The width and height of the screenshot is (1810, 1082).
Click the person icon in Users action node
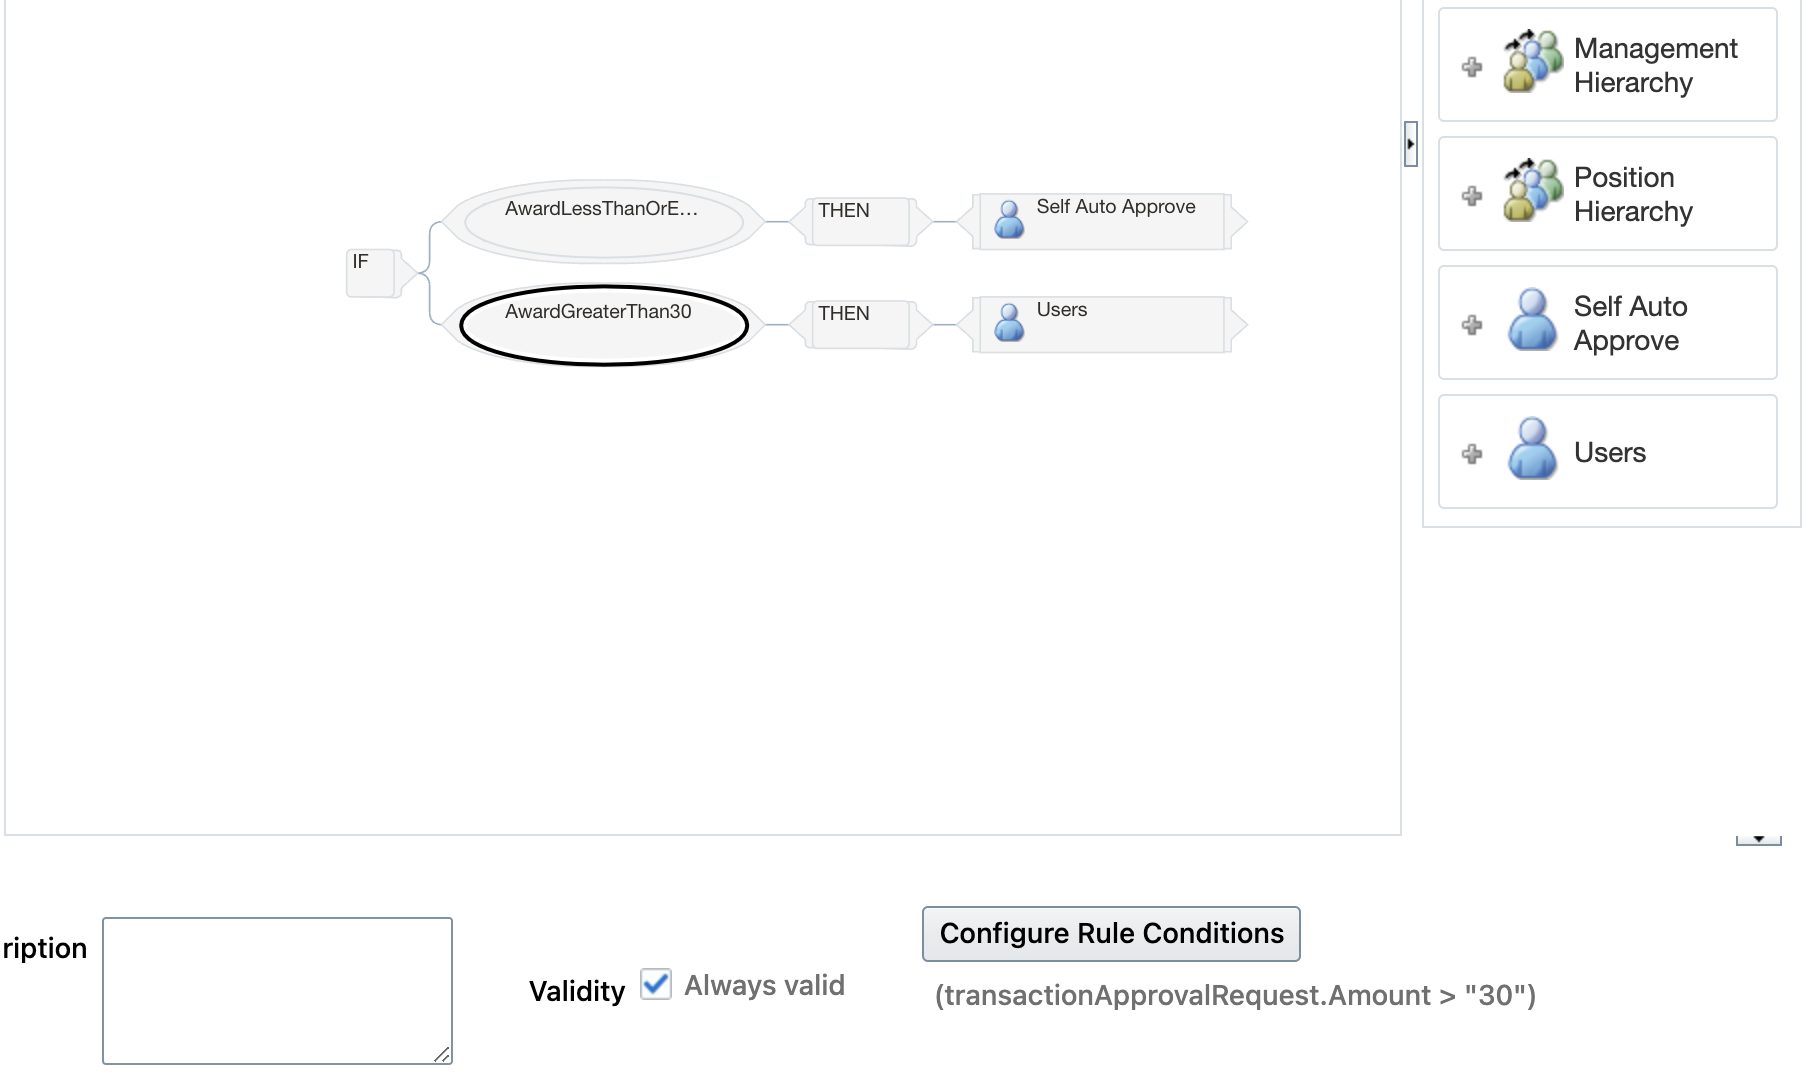coord(1010,322)
